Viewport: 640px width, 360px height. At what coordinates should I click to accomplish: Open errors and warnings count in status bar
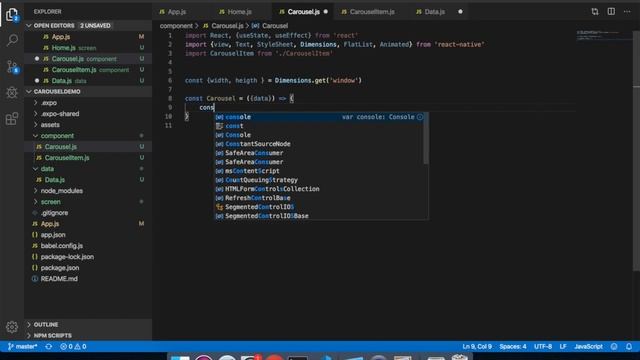point(73,347)
